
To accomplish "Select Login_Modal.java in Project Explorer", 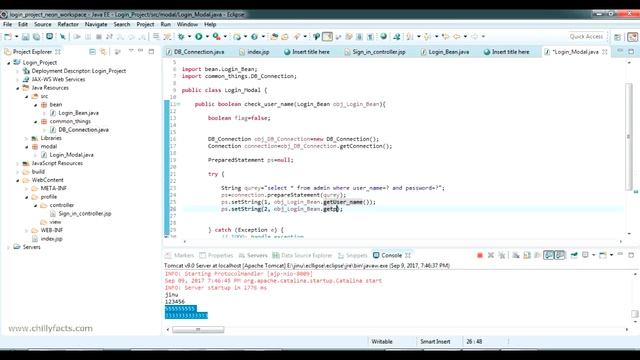I will click(71, 155).
